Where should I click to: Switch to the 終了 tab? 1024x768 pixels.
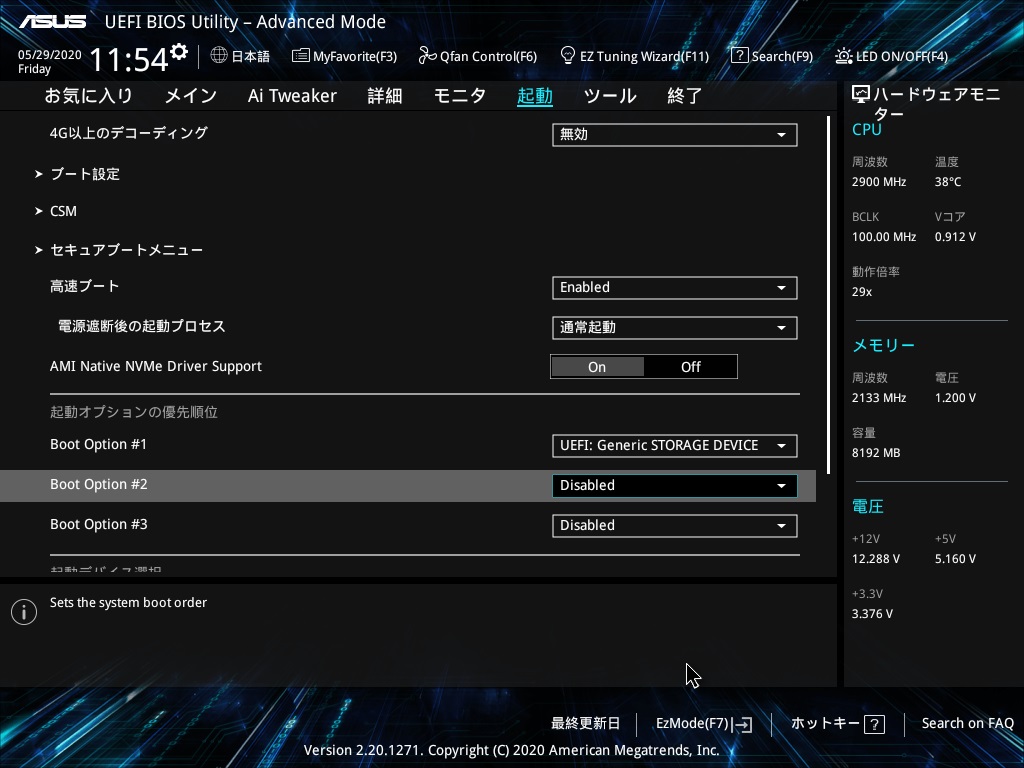pyautogui.click(x=684, y=96)
